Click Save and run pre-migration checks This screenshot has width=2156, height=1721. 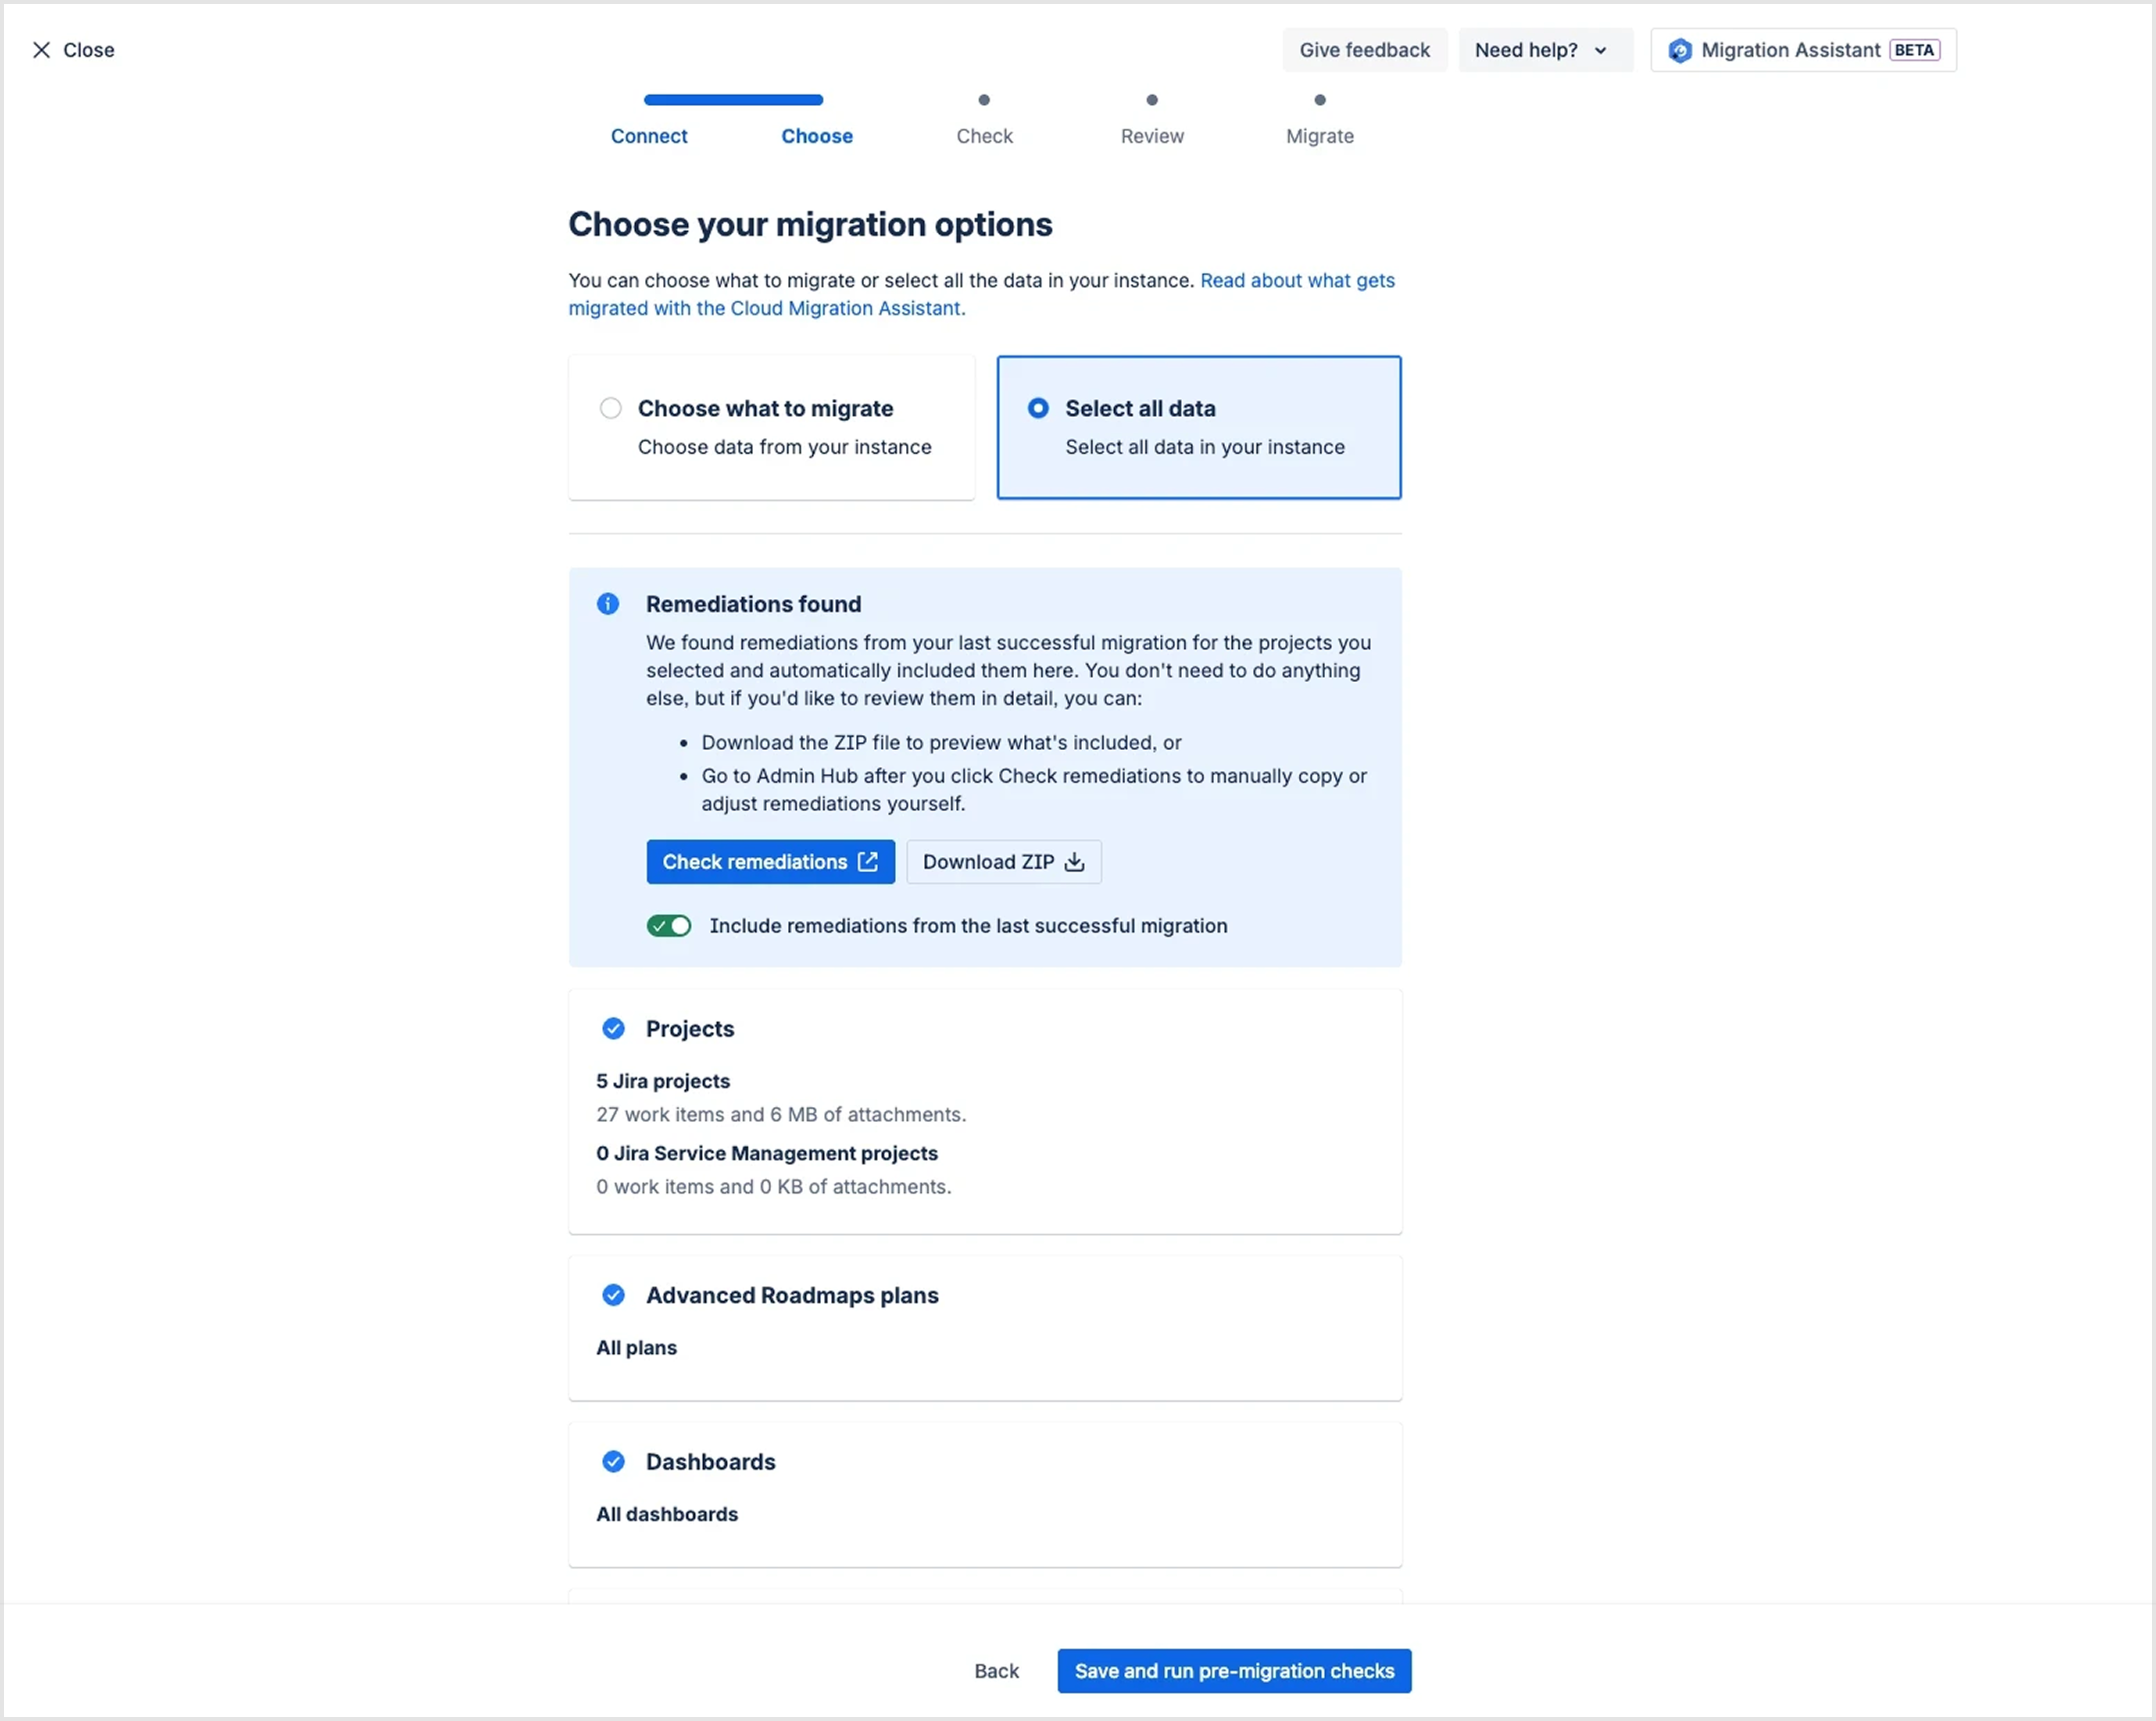(1235, 1671)
